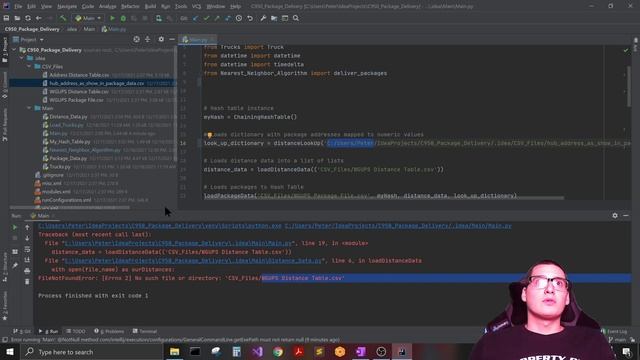640x360 pixels.
Task: Click the Distance_Data.py link in traceback
Action: (193, 260)
